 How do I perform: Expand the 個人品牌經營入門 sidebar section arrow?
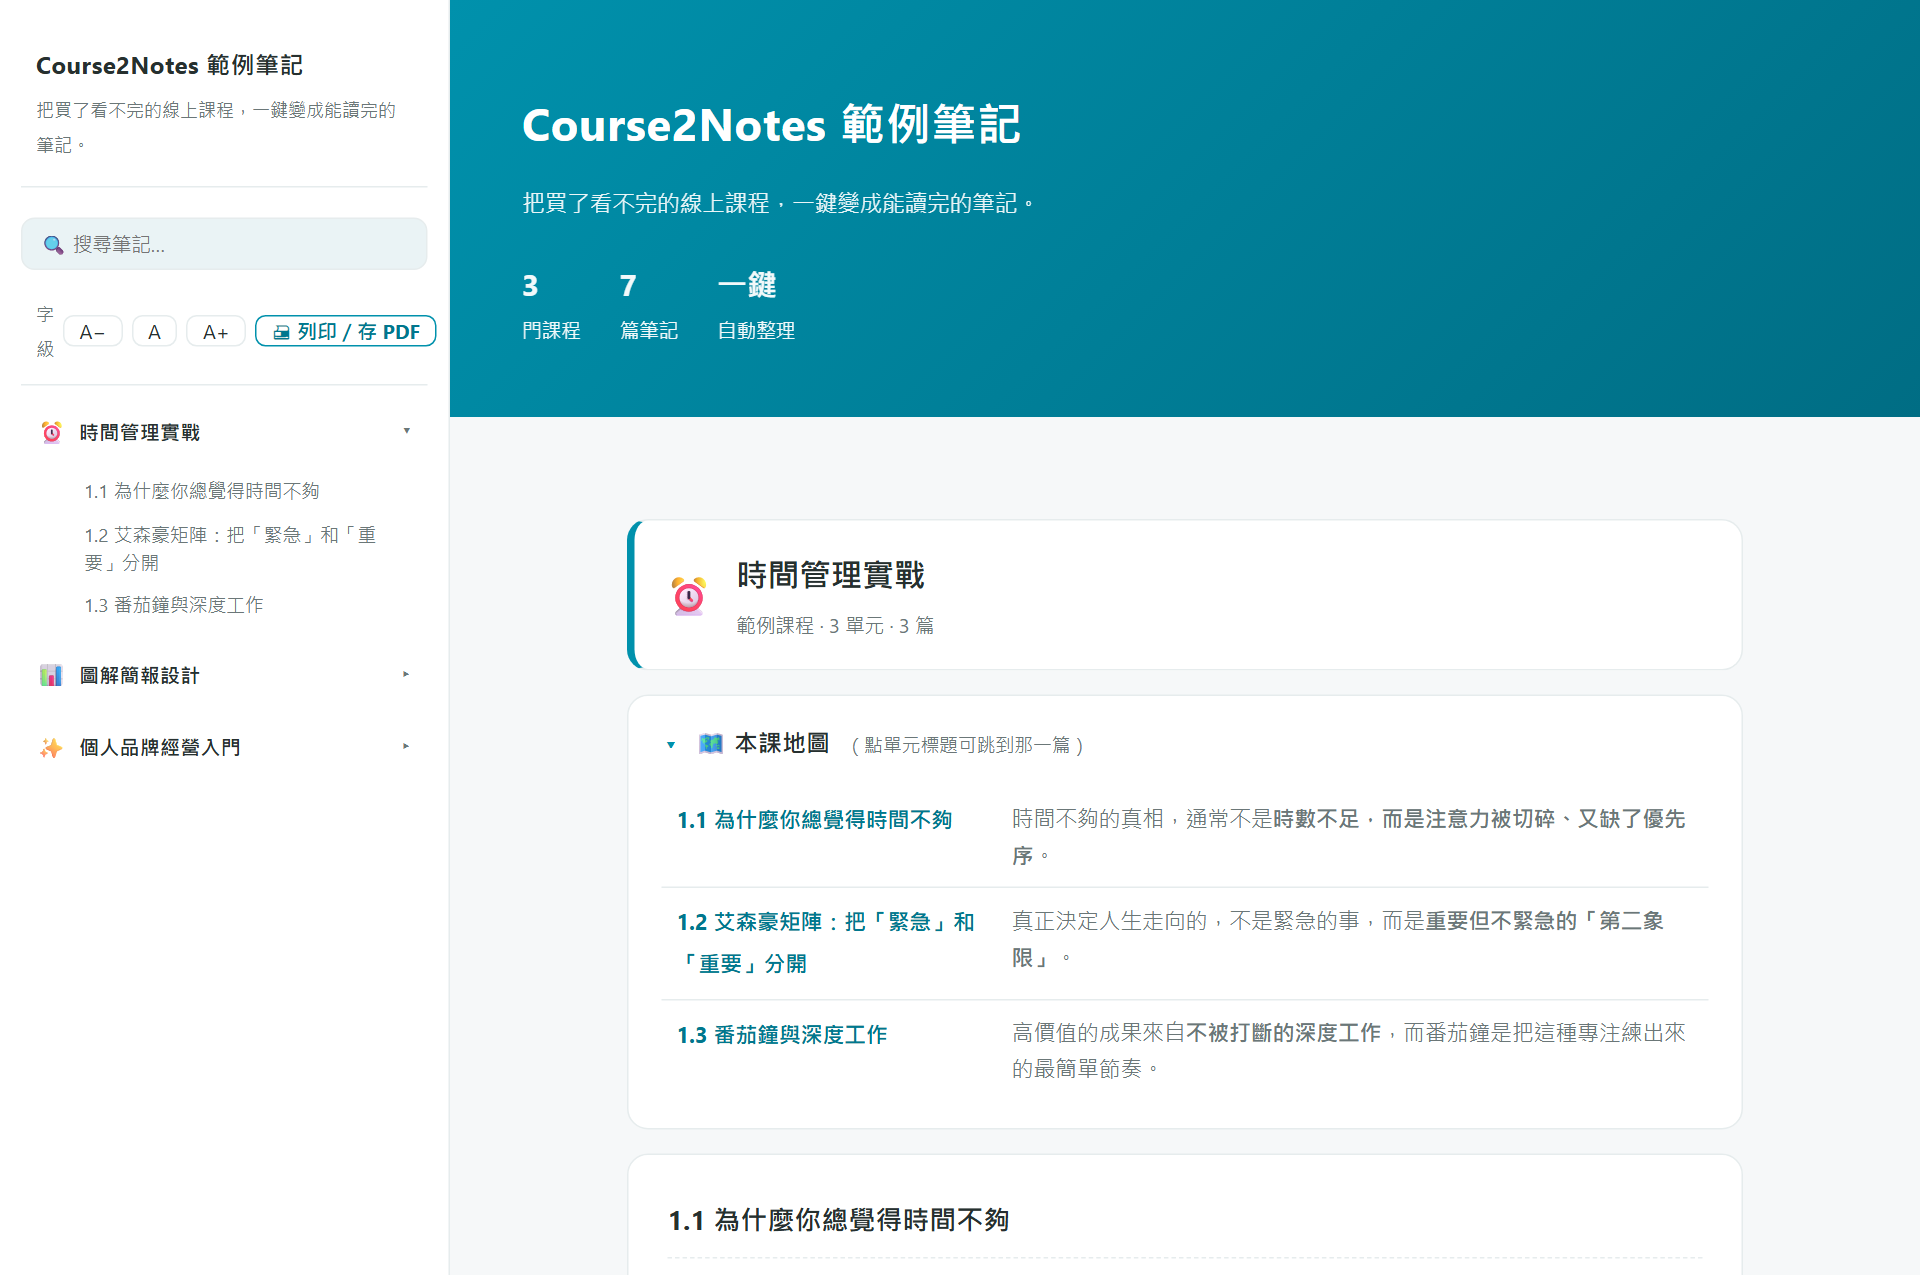coord(406,746)
